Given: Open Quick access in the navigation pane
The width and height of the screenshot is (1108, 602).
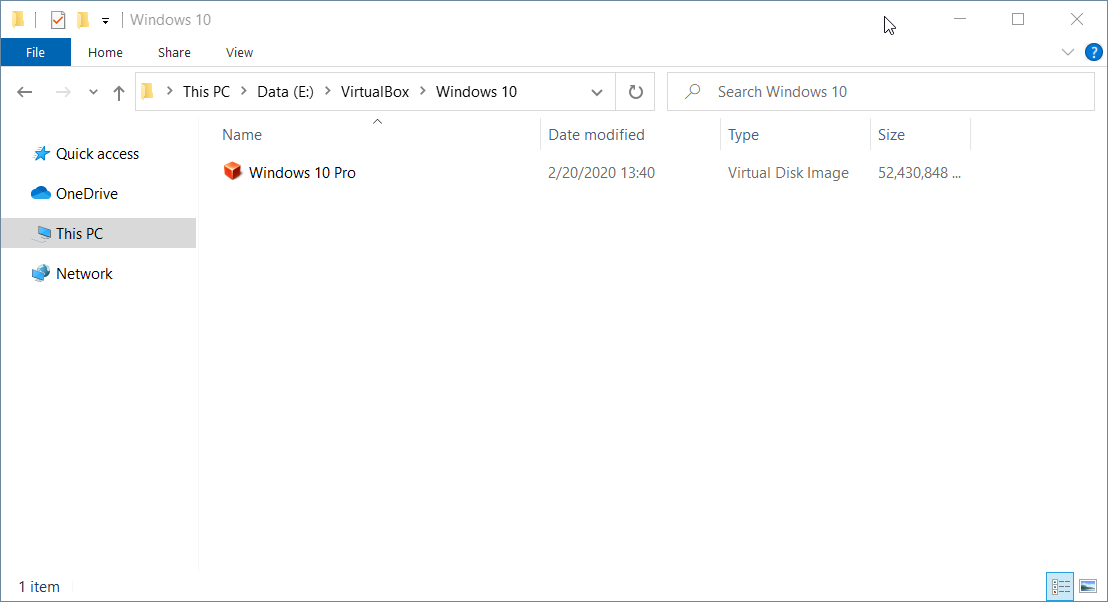Looking at the screenshot, I should [98, 154].
